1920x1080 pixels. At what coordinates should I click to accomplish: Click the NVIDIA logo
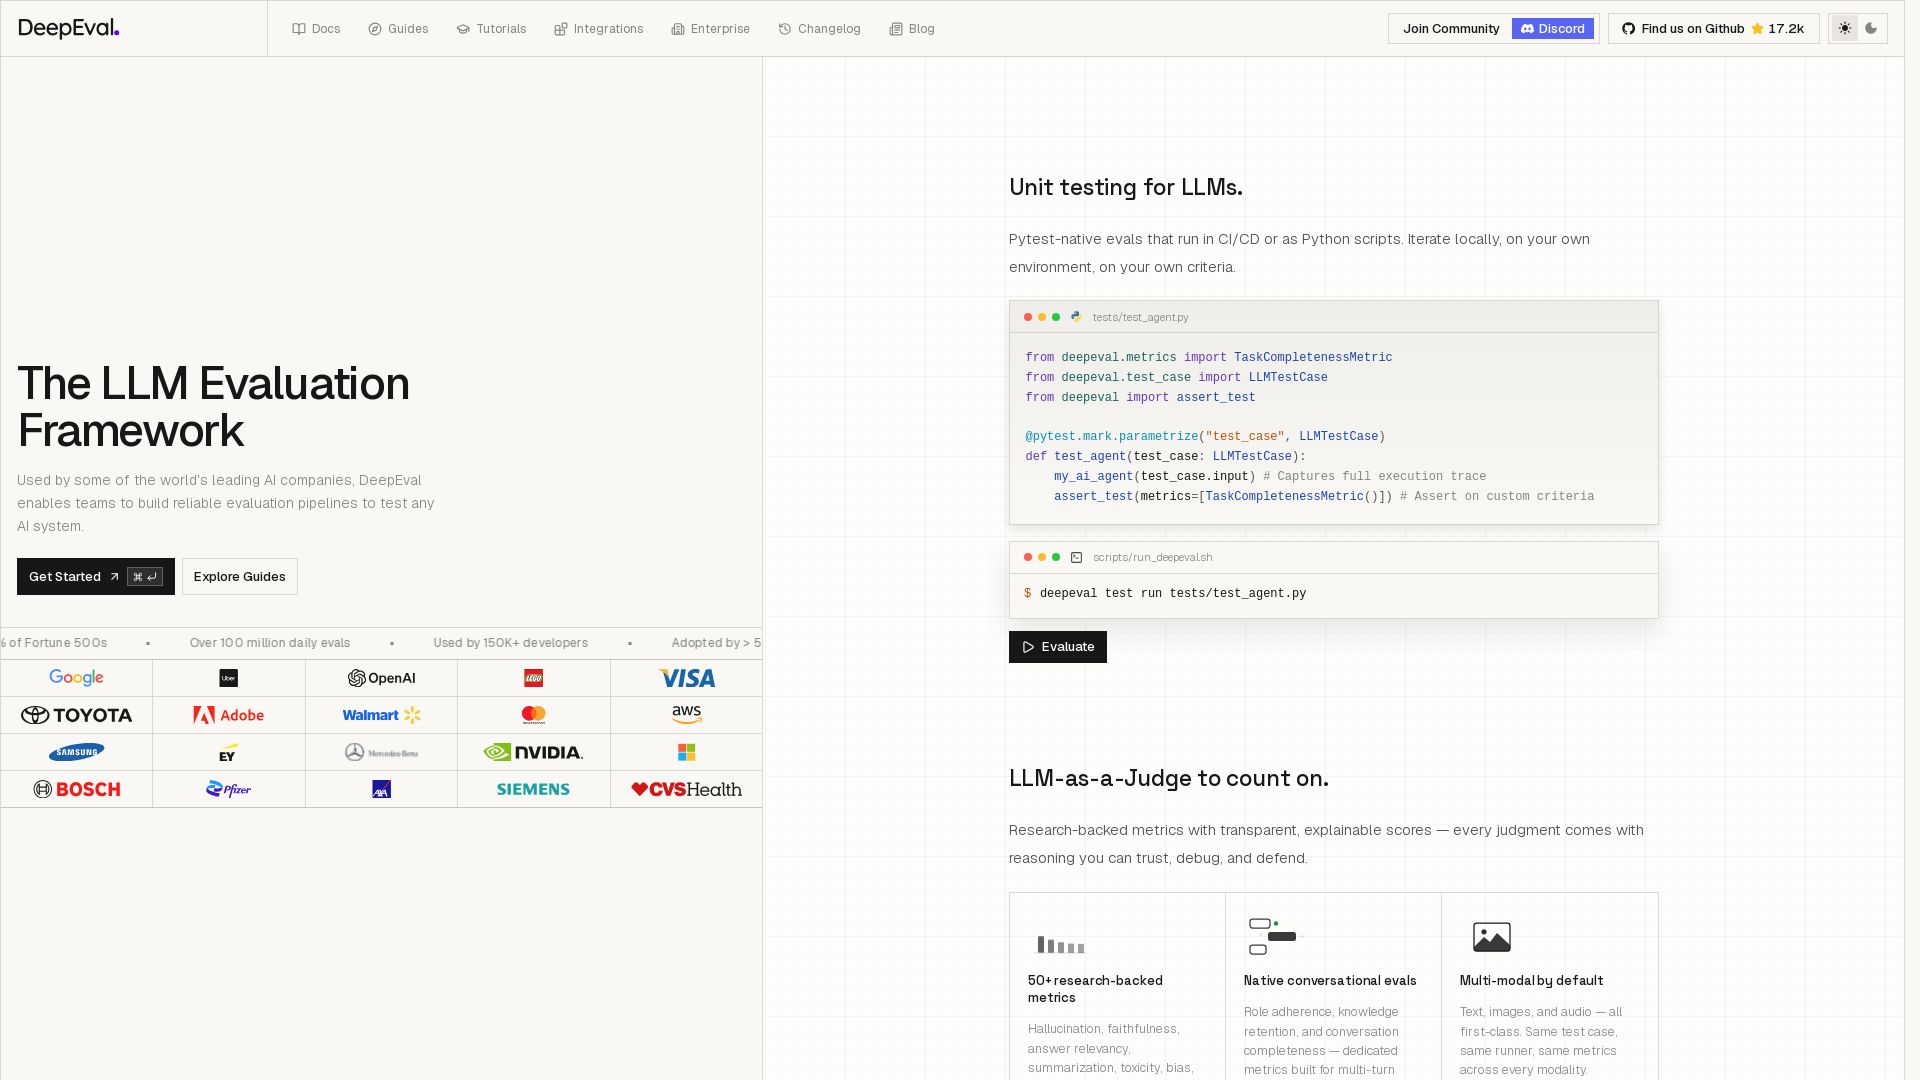(534, 752)
